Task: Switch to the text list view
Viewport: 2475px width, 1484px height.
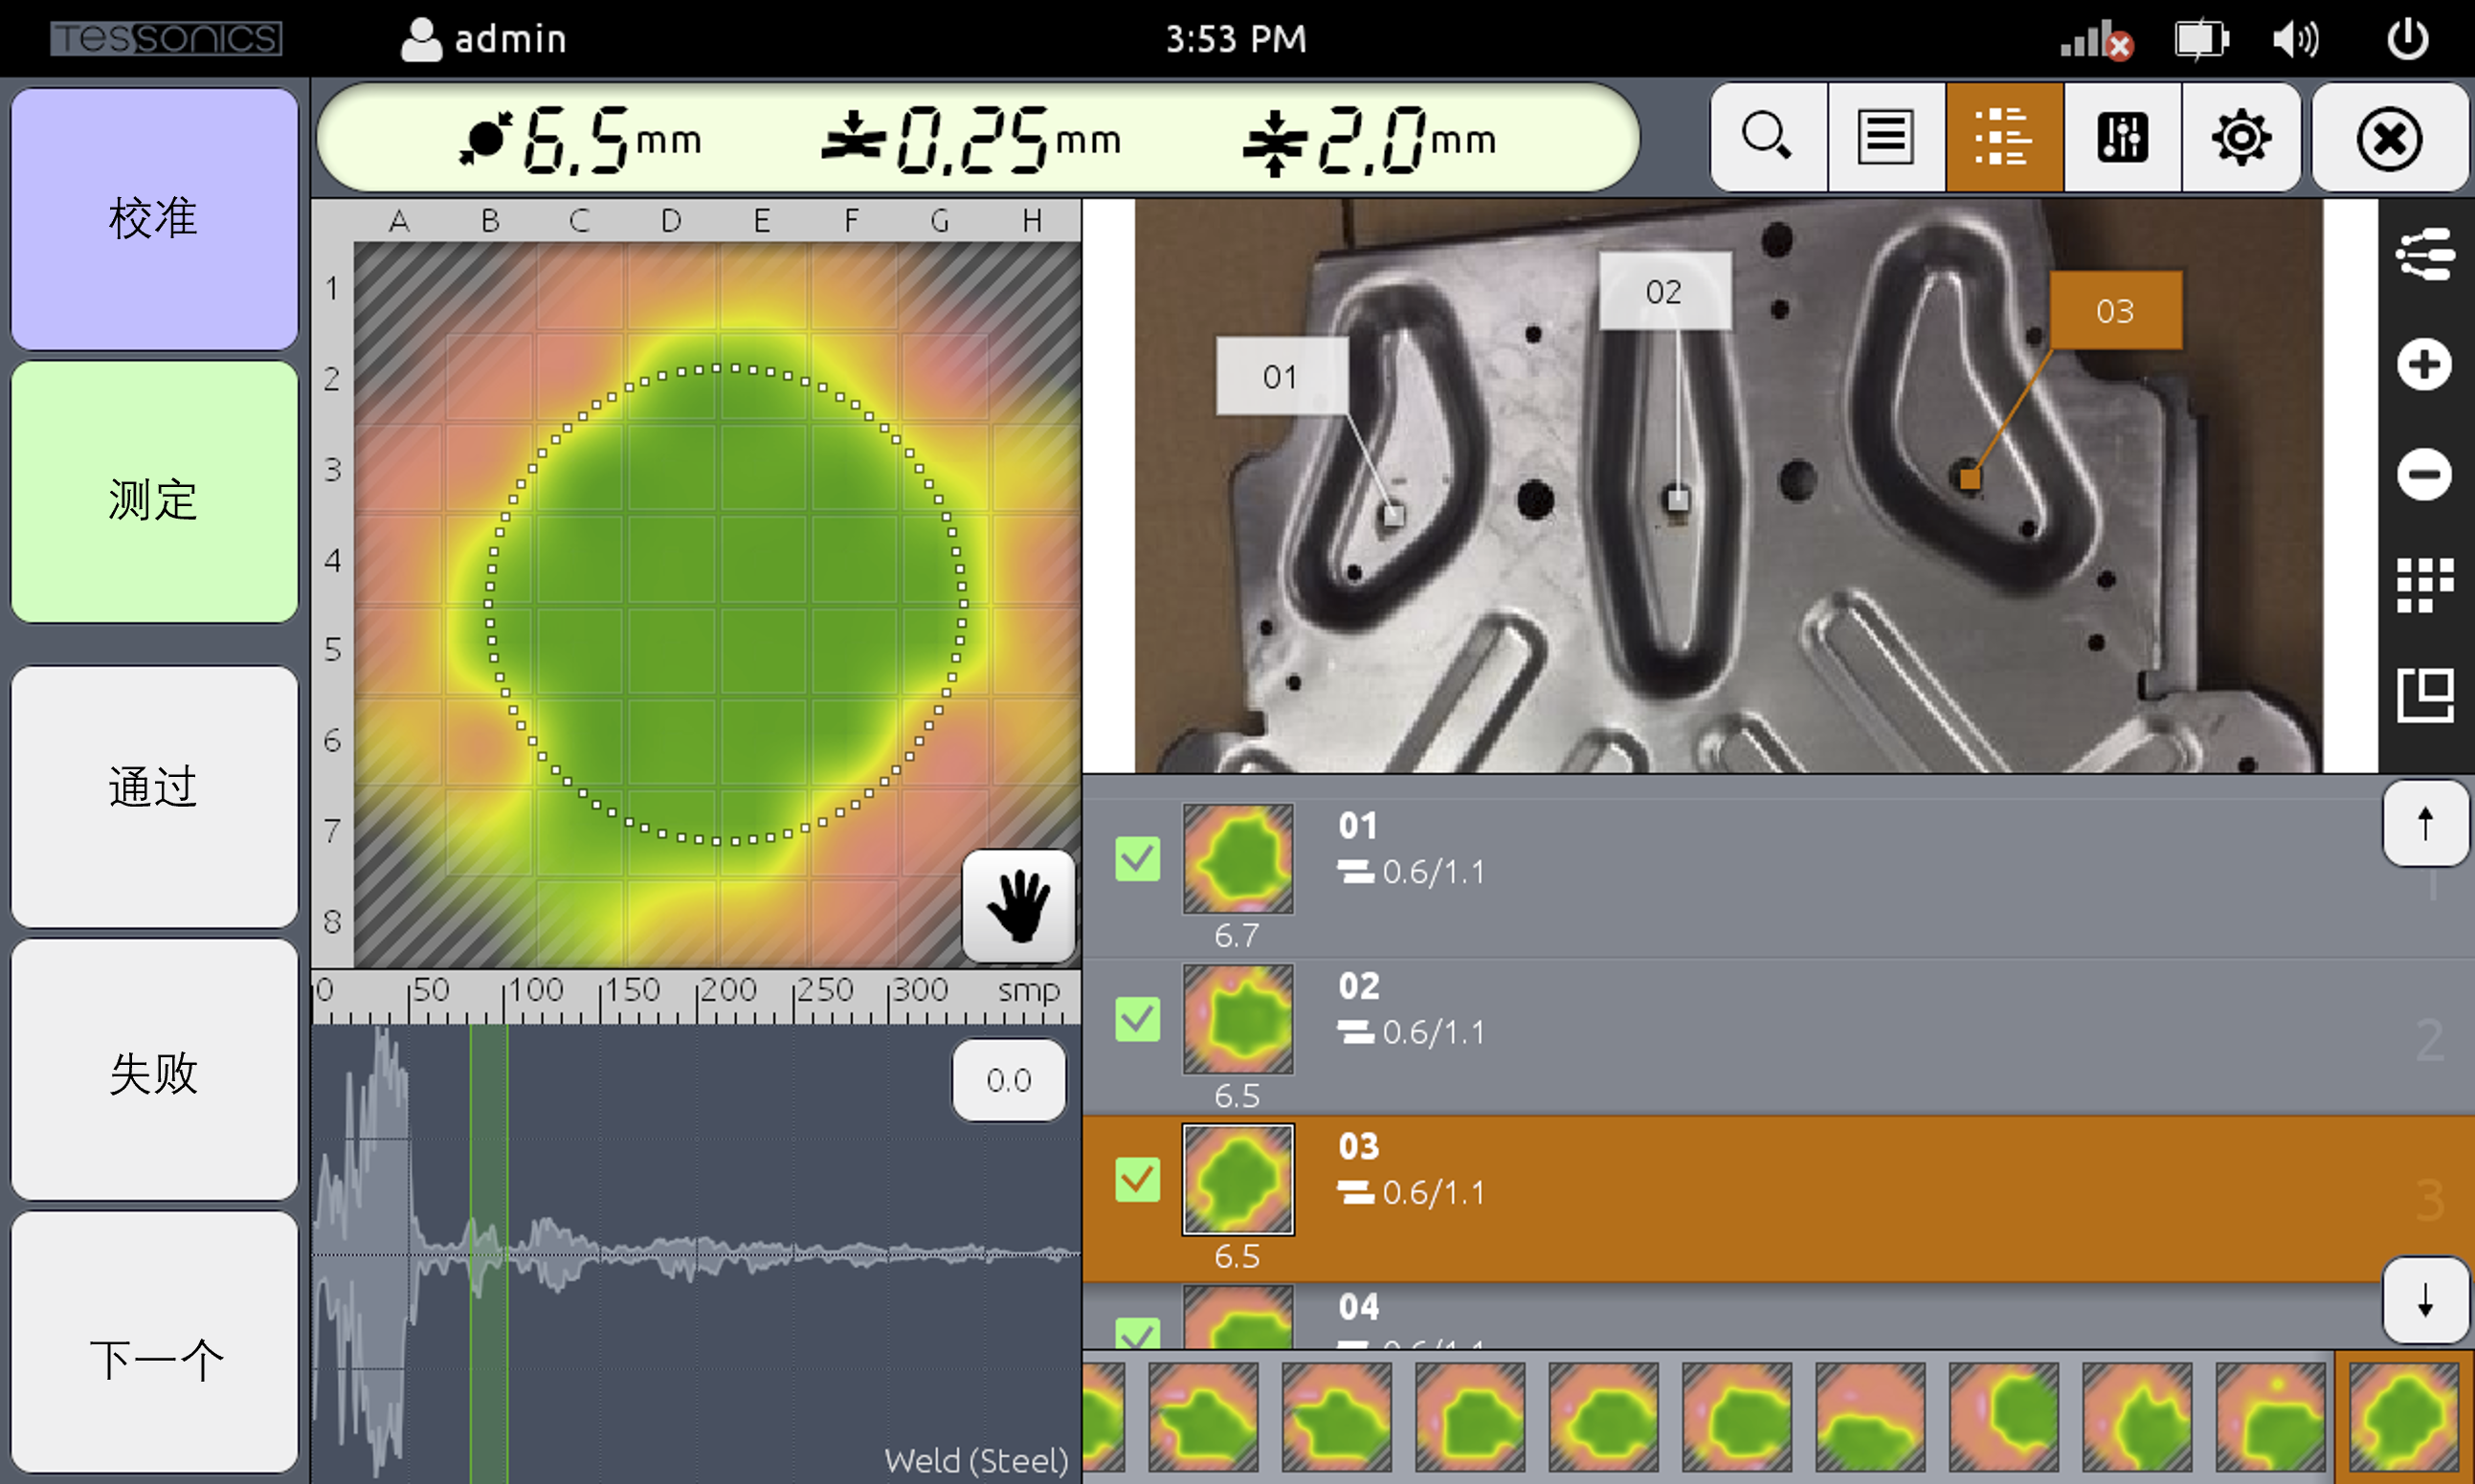Action: pos(1885,138)
